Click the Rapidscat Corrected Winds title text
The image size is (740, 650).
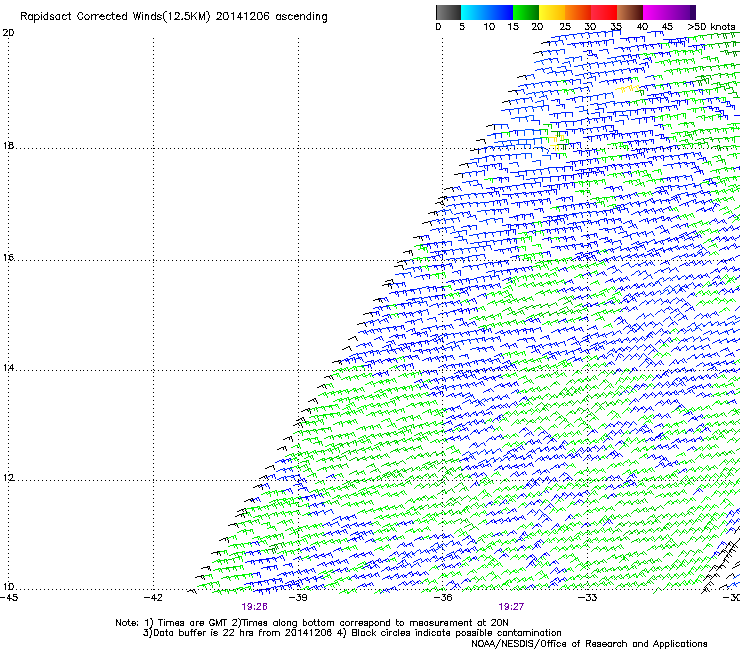[x=174, y=17]
